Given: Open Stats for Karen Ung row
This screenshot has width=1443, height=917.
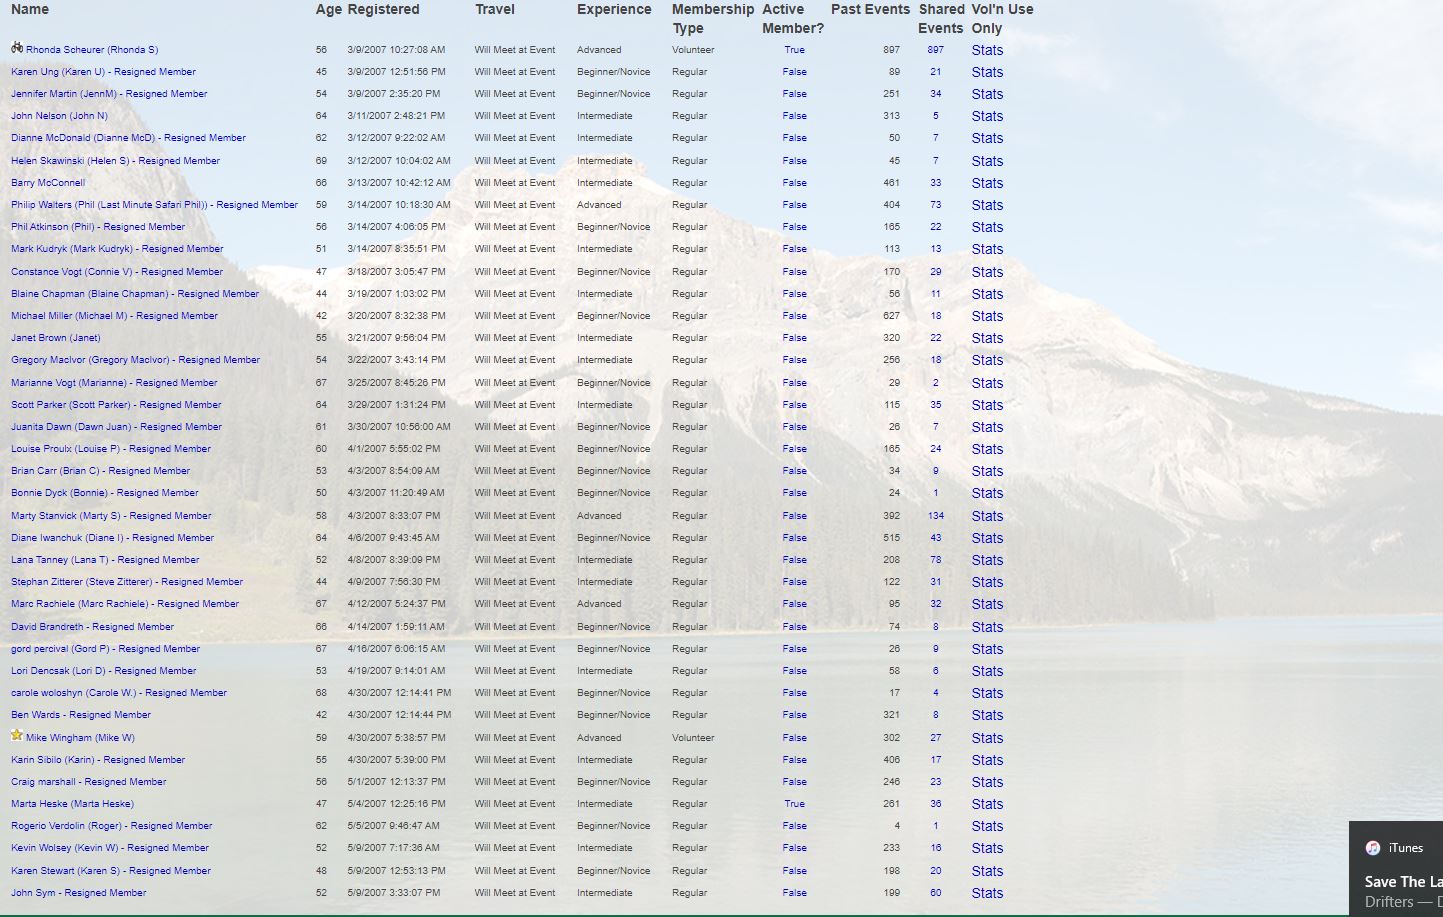Looking at the screenshot, I should [987, 72].
